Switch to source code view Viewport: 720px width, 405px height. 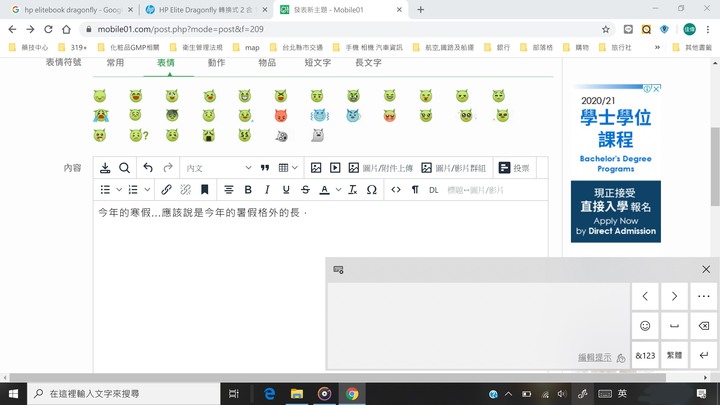[396, 190]
